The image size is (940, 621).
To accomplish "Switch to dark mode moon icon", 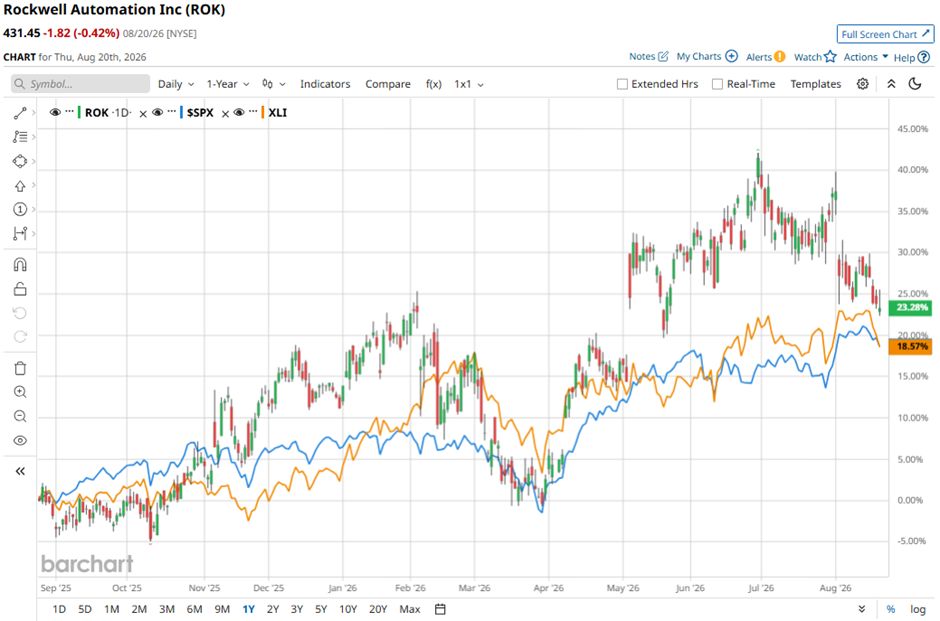I will tap(915, 83).
